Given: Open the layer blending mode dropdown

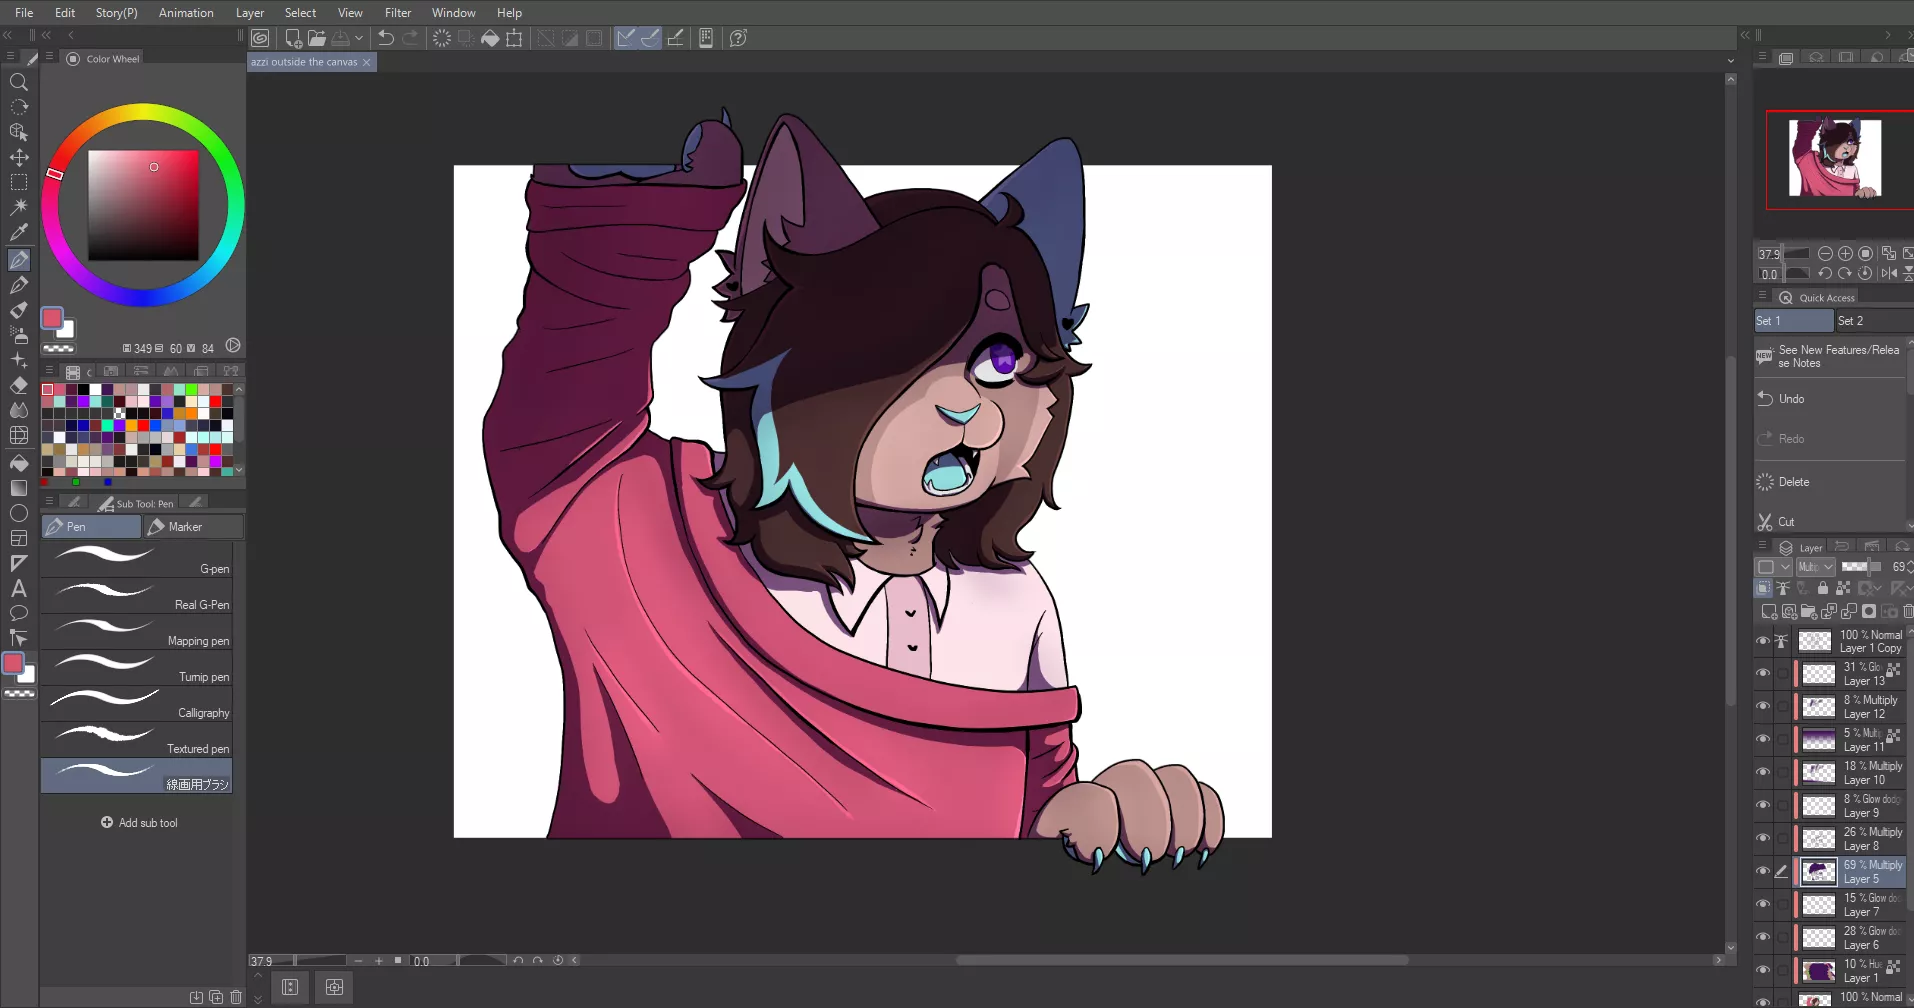Looking at the screenshot, I should [x=1815, y=567].
